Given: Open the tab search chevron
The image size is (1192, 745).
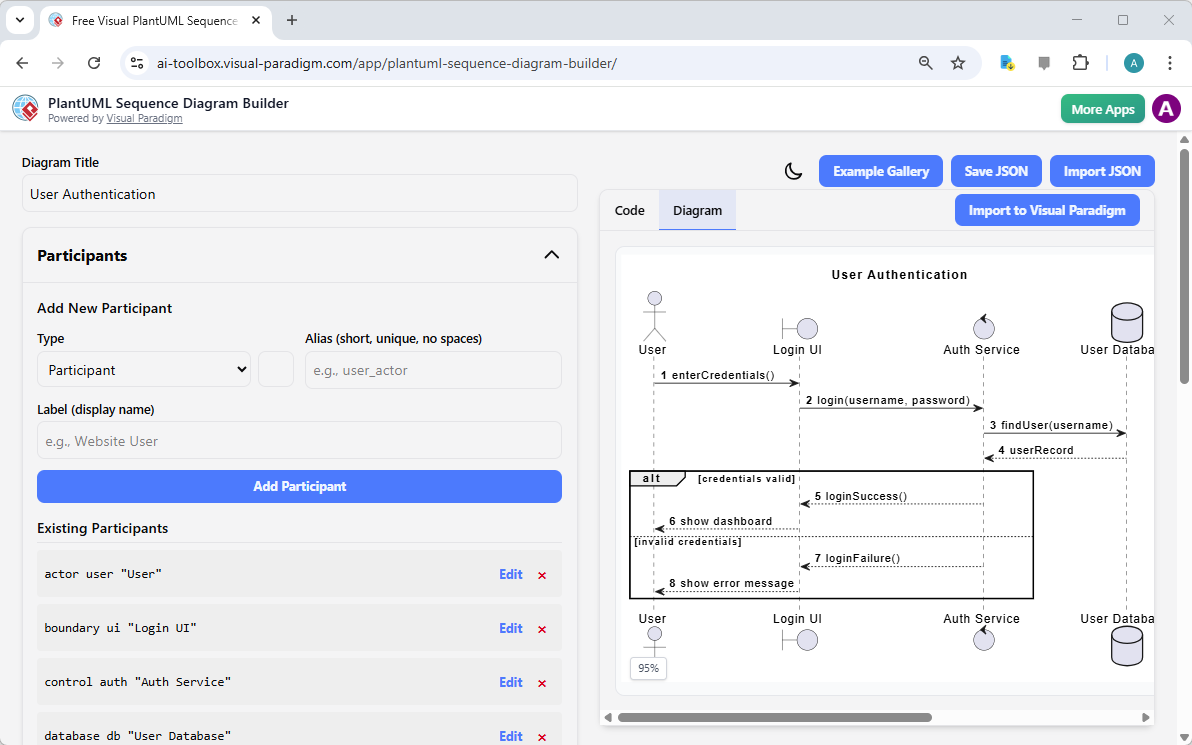Looking at the screenshot, I should (x=20, y=20).
